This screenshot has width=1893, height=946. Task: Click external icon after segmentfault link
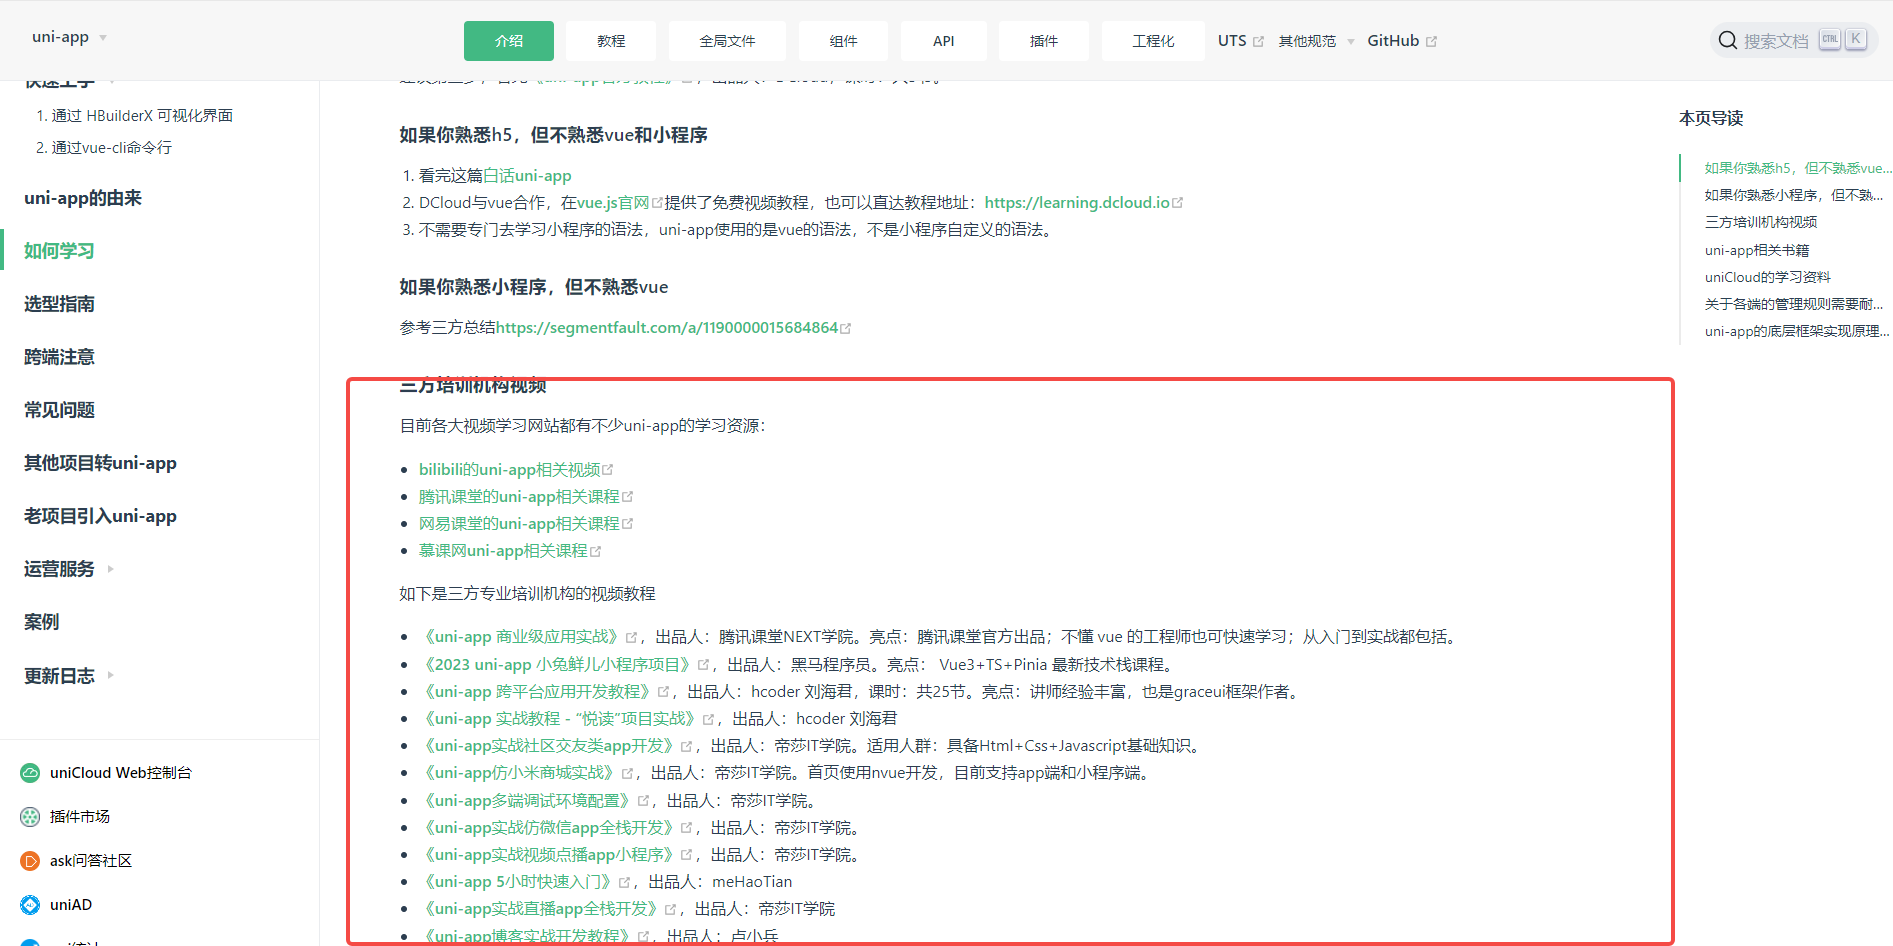[846, 328]
